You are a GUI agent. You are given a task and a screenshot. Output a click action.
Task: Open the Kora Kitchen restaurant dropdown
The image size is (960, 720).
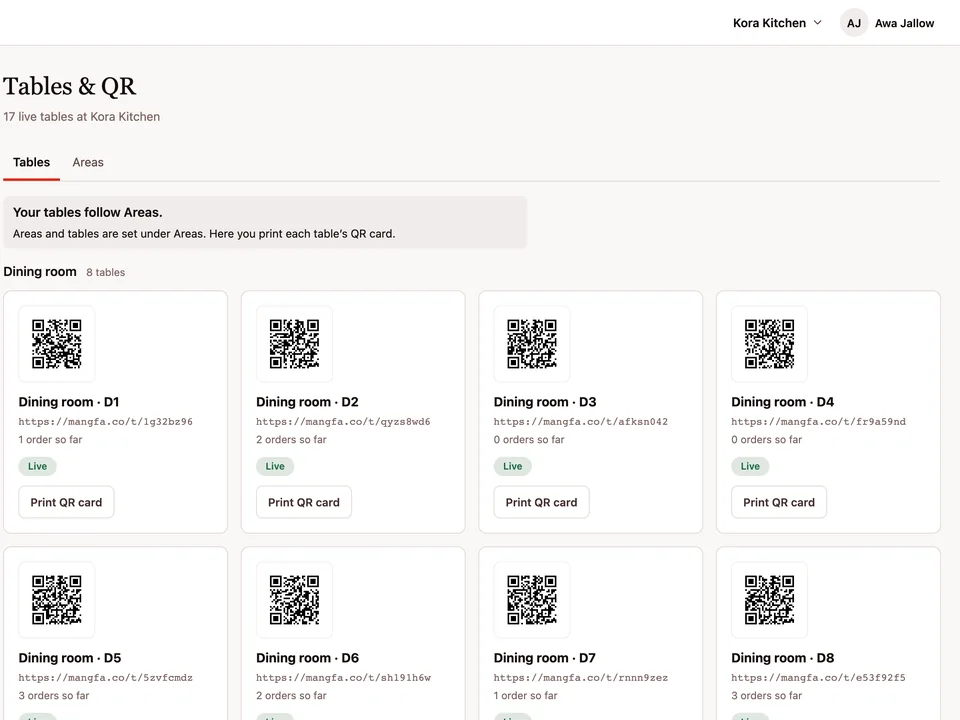click(x=776, y=23)
